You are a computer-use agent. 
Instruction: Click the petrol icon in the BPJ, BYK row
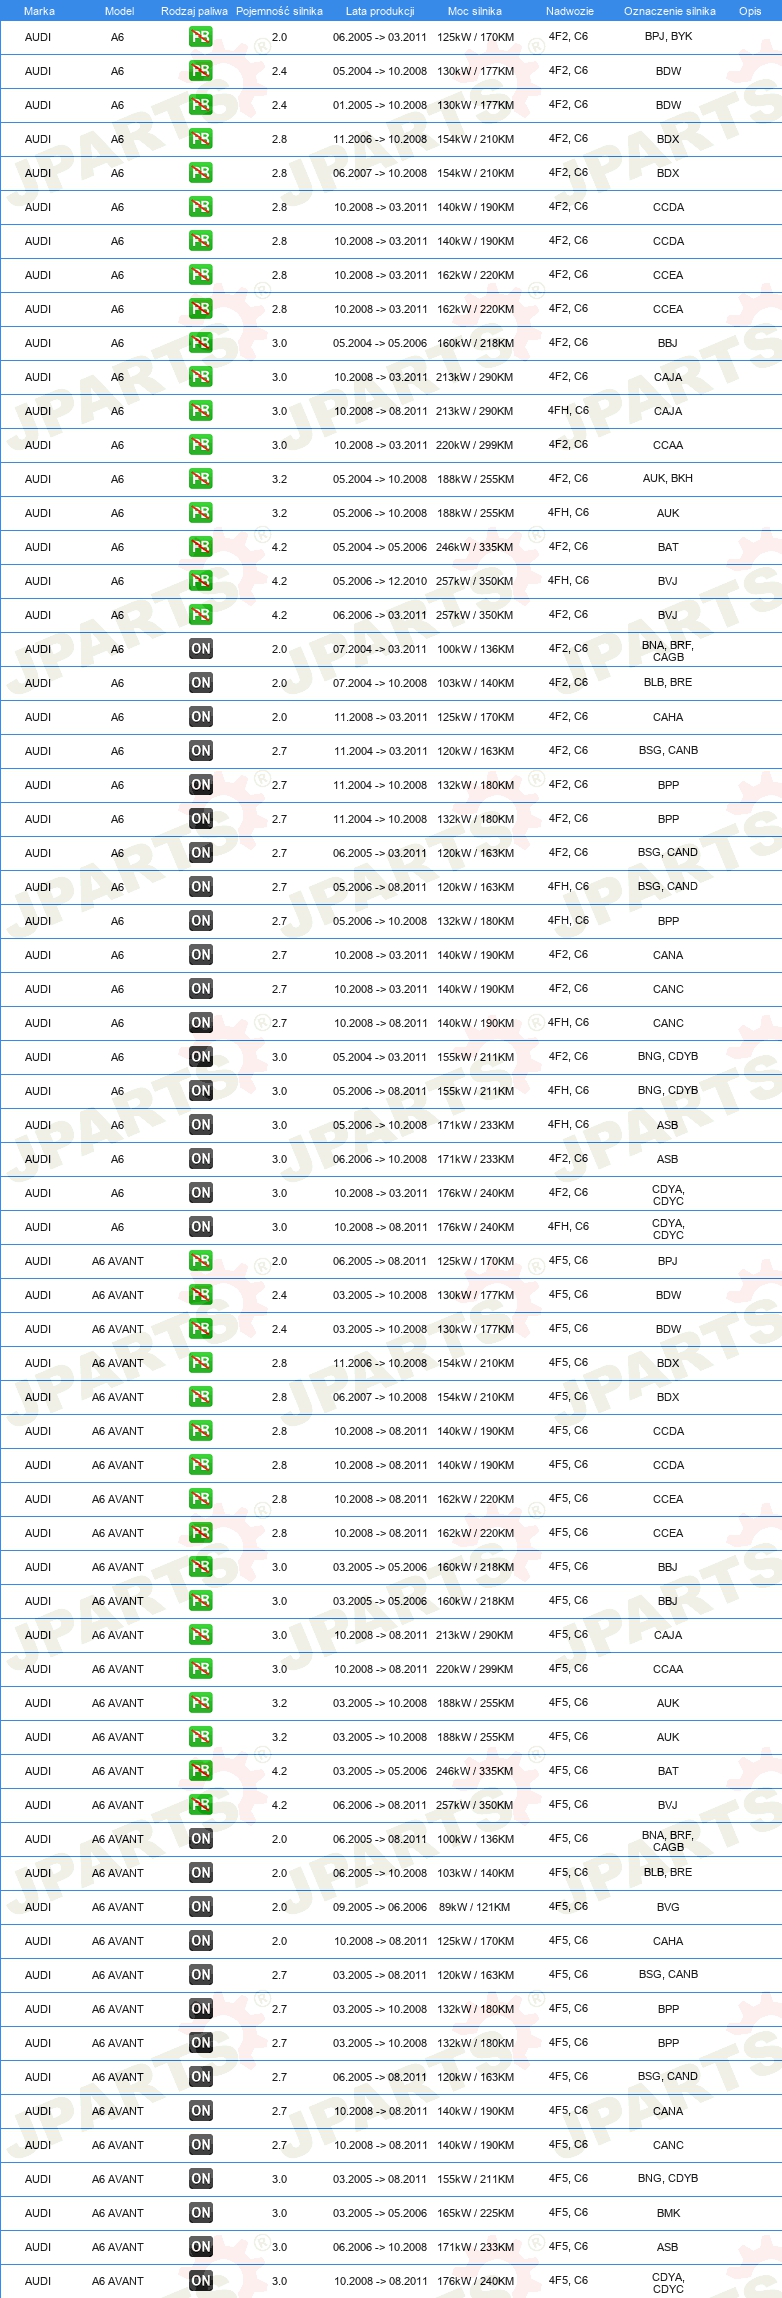tap(201, 37)
